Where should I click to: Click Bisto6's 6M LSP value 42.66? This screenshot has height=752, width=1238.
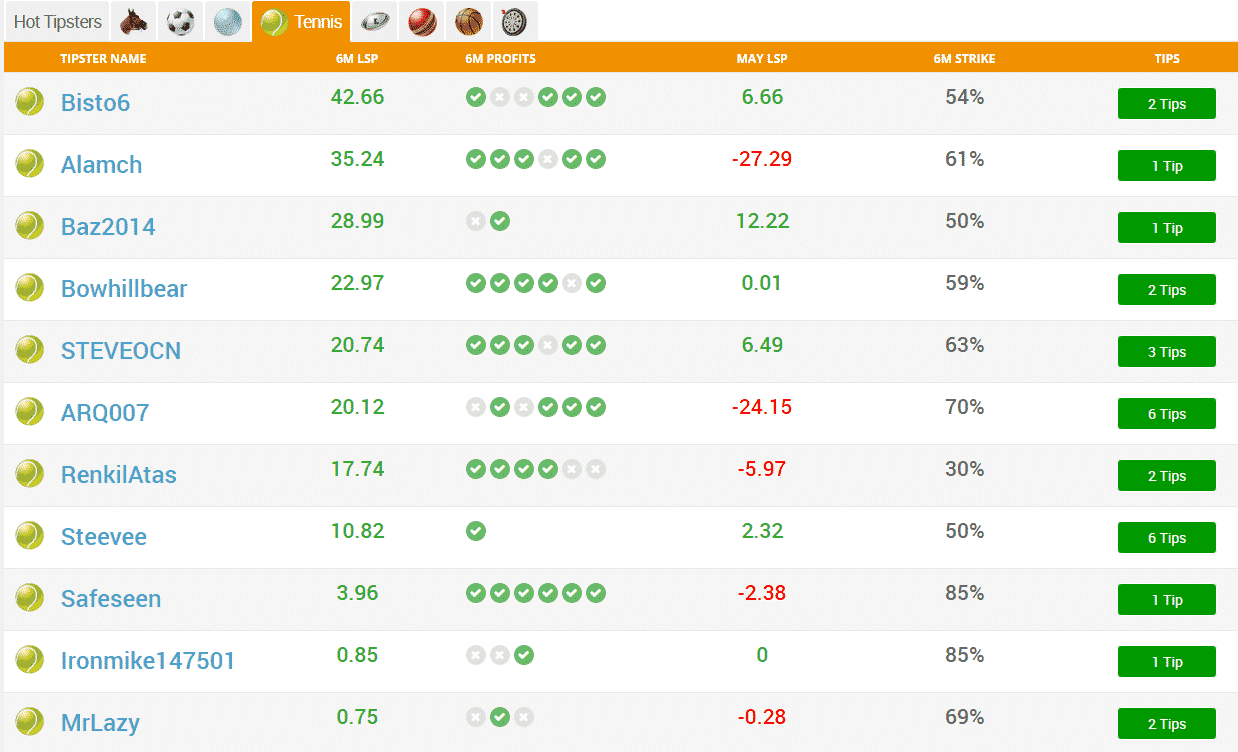pyautogui.click(x=357, y=97)
